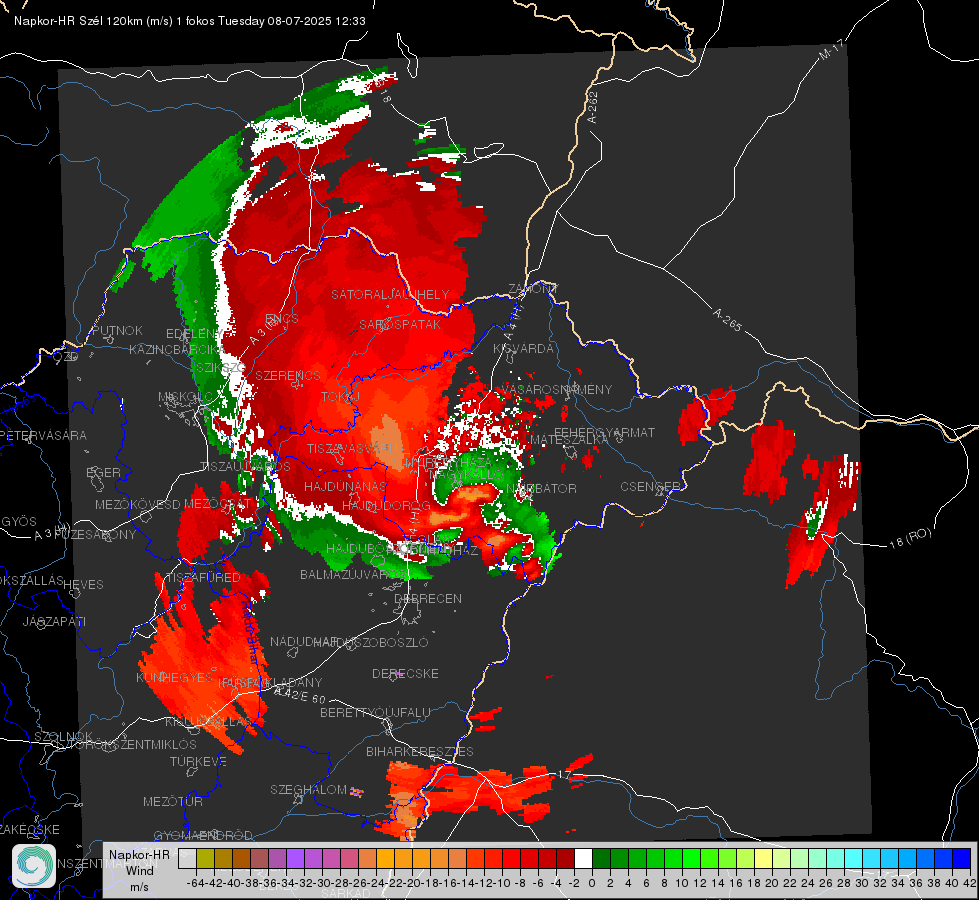
Task: Click the KUNHEGYES city label
Action: (174, 678)
